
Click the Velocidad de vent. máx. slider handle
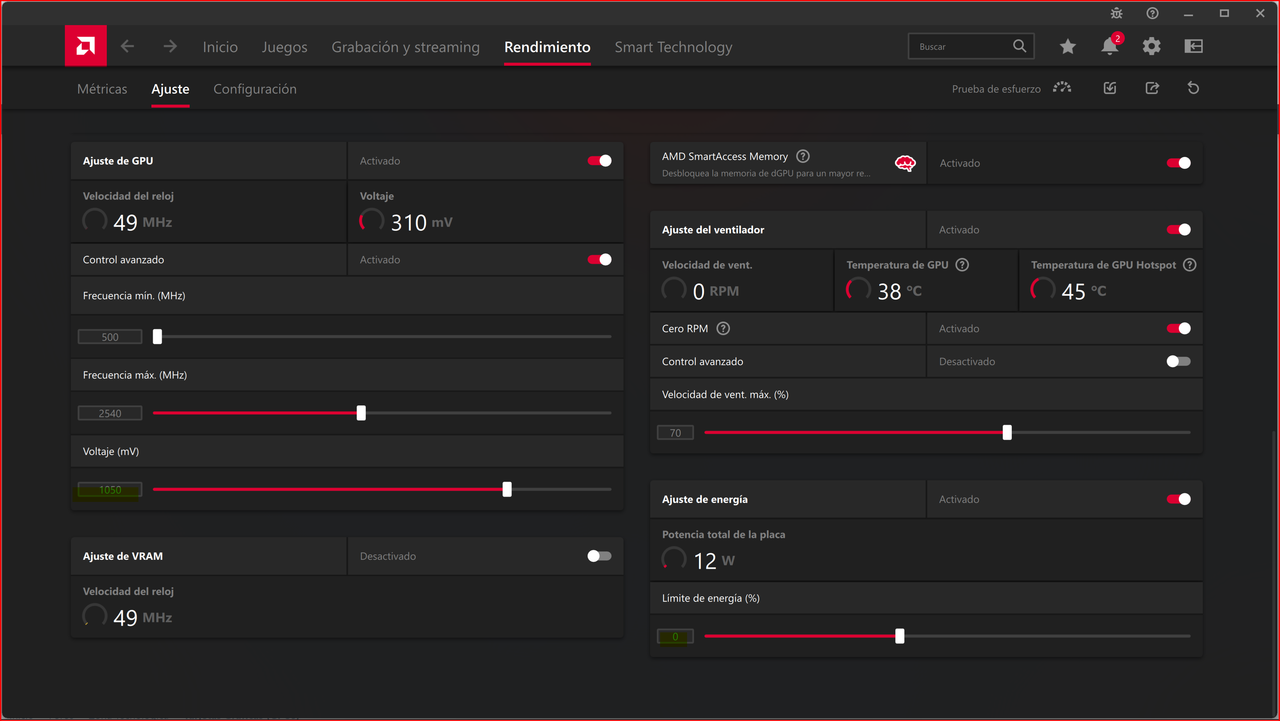pos(1007,432)
